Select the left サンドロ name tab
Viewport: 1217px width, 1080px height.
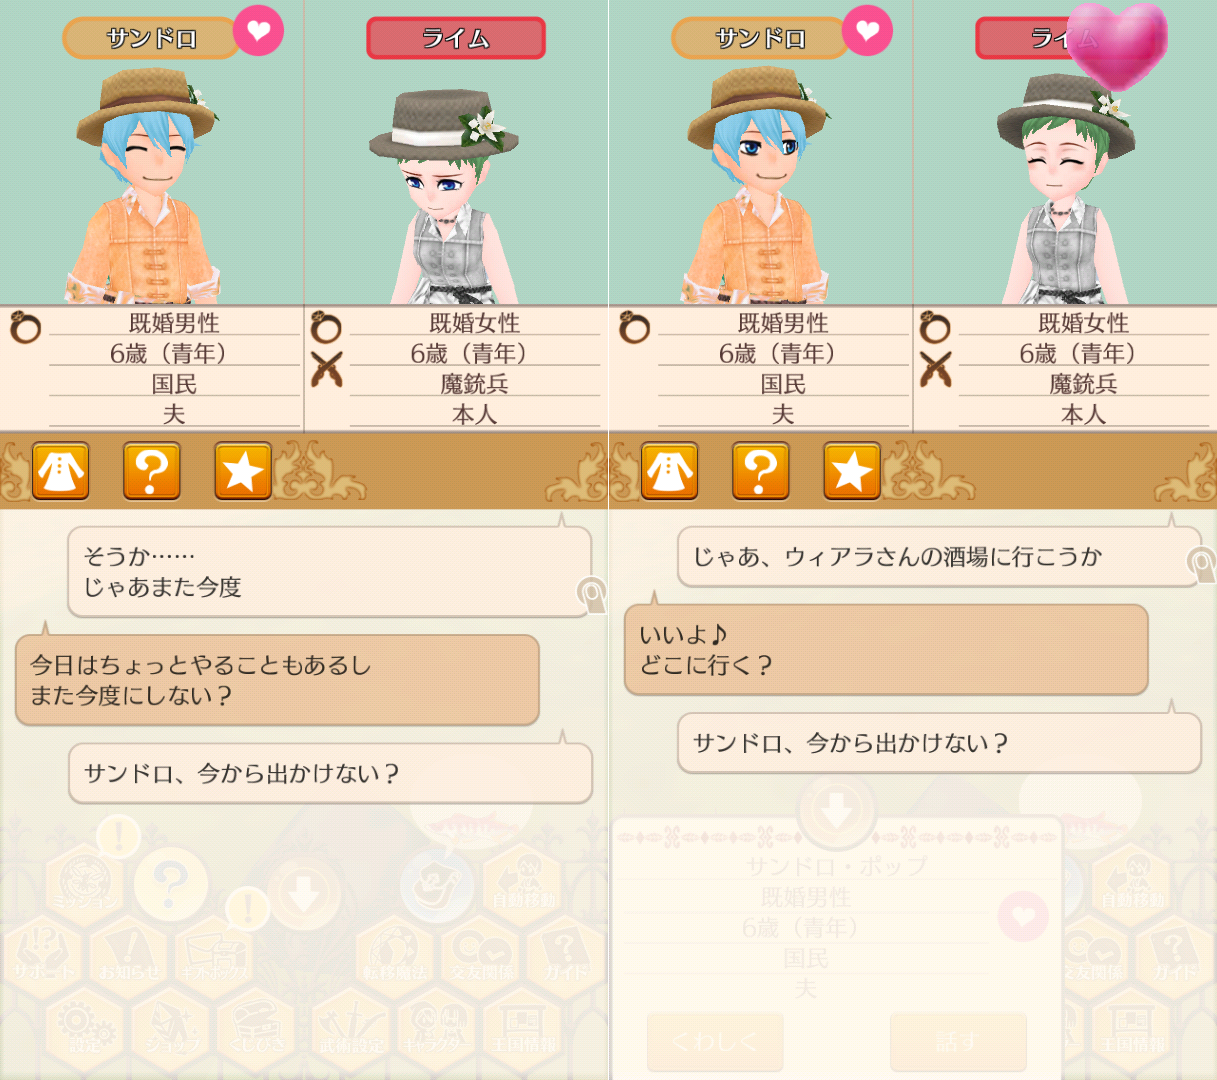151,39
